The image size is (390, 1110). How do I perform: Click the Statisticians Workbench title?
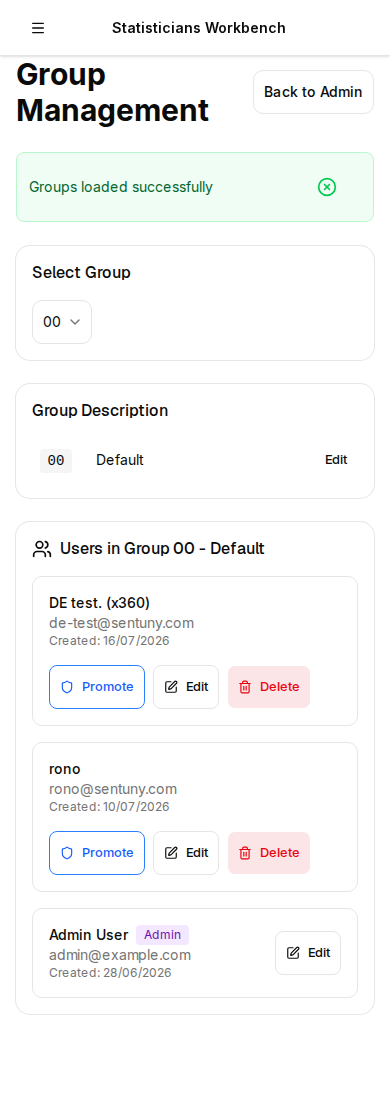coord(199,28)
